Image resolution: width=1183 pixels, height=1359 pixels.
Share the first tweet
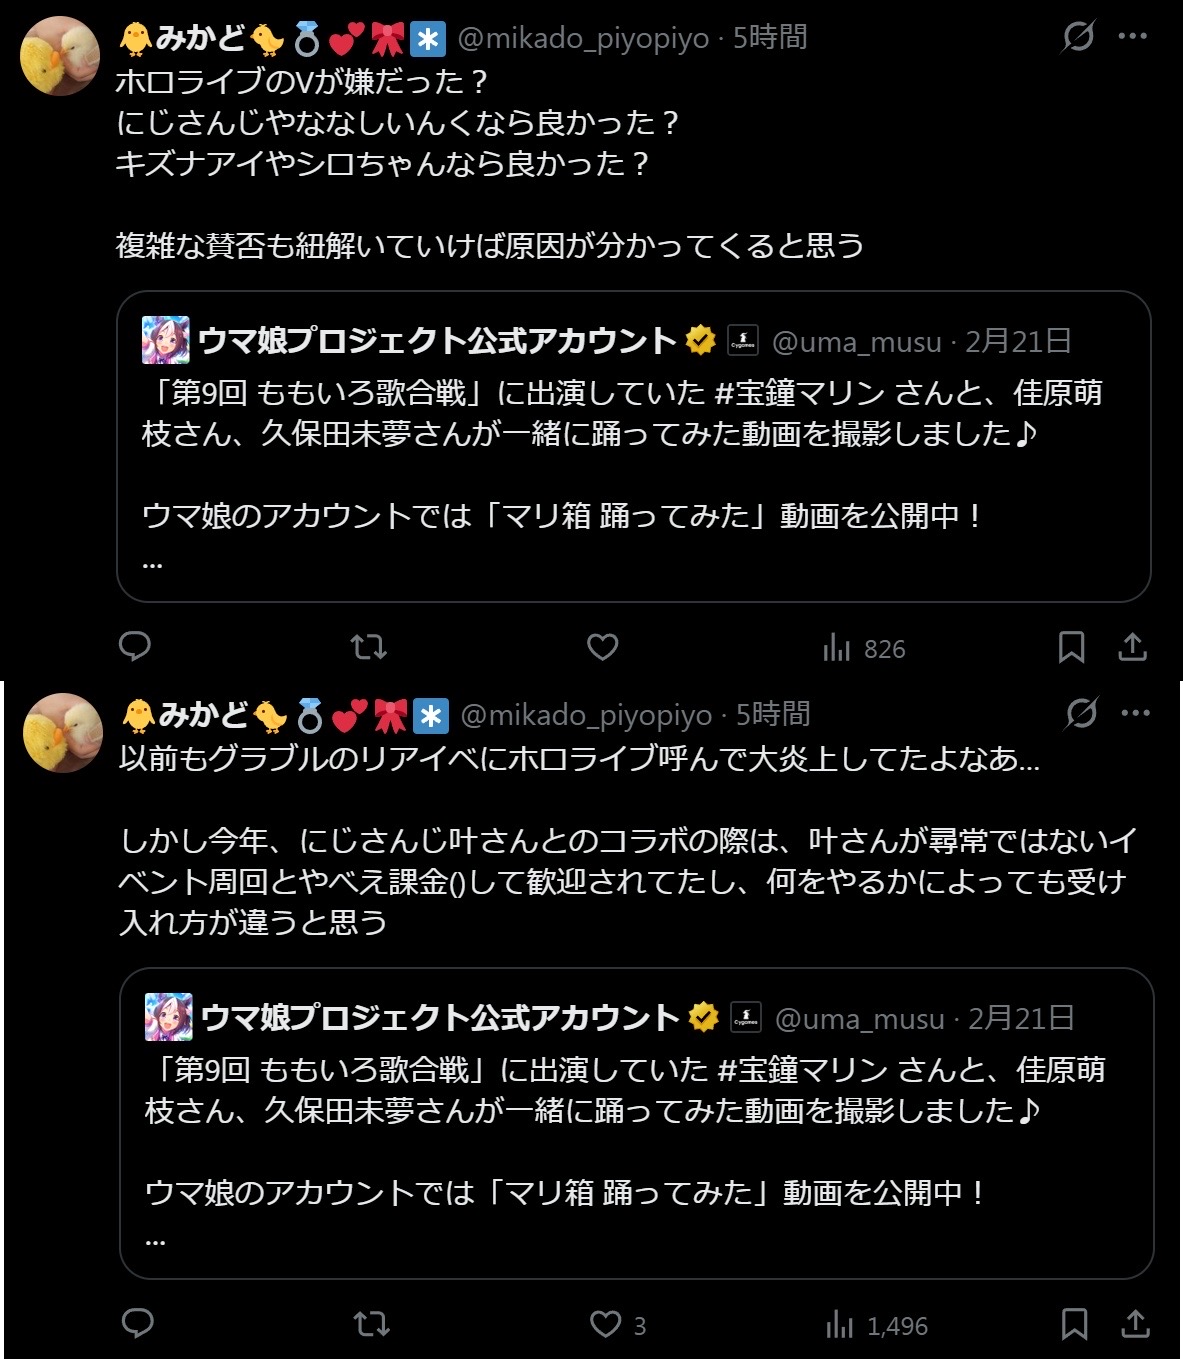coord(1132,647)
